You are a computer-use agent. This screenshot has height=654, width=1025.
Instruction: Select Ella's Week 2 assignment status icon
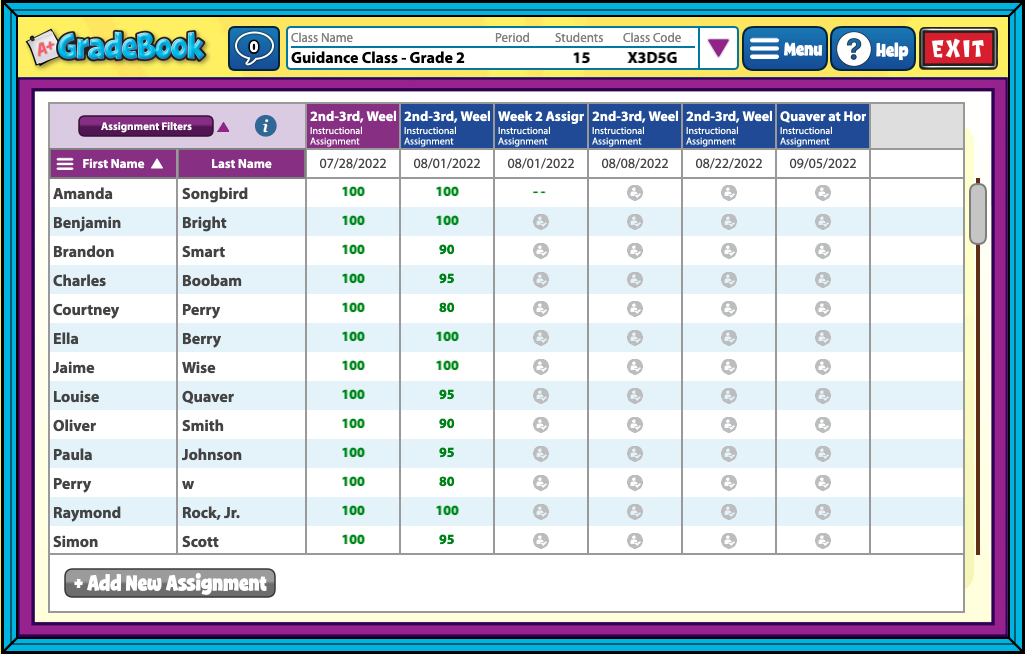(541, 337)
